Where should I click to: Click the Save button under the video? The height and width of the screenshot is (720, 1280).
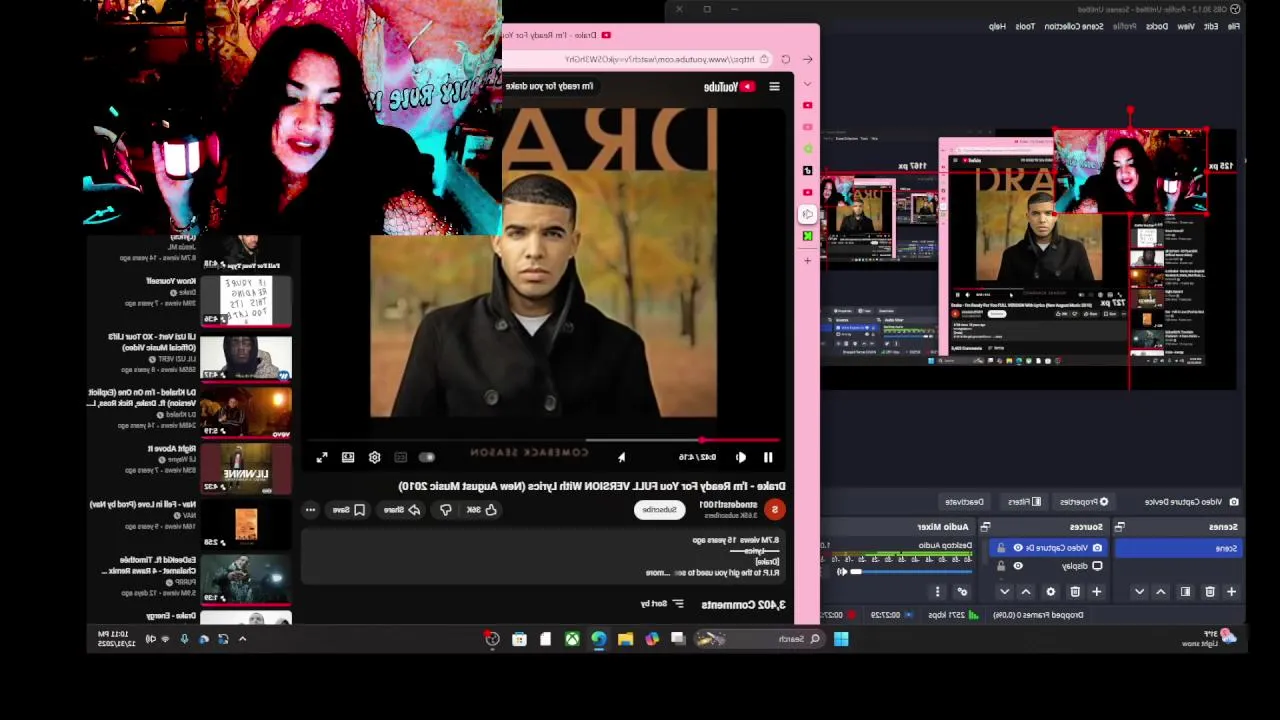tap(348, 510)
